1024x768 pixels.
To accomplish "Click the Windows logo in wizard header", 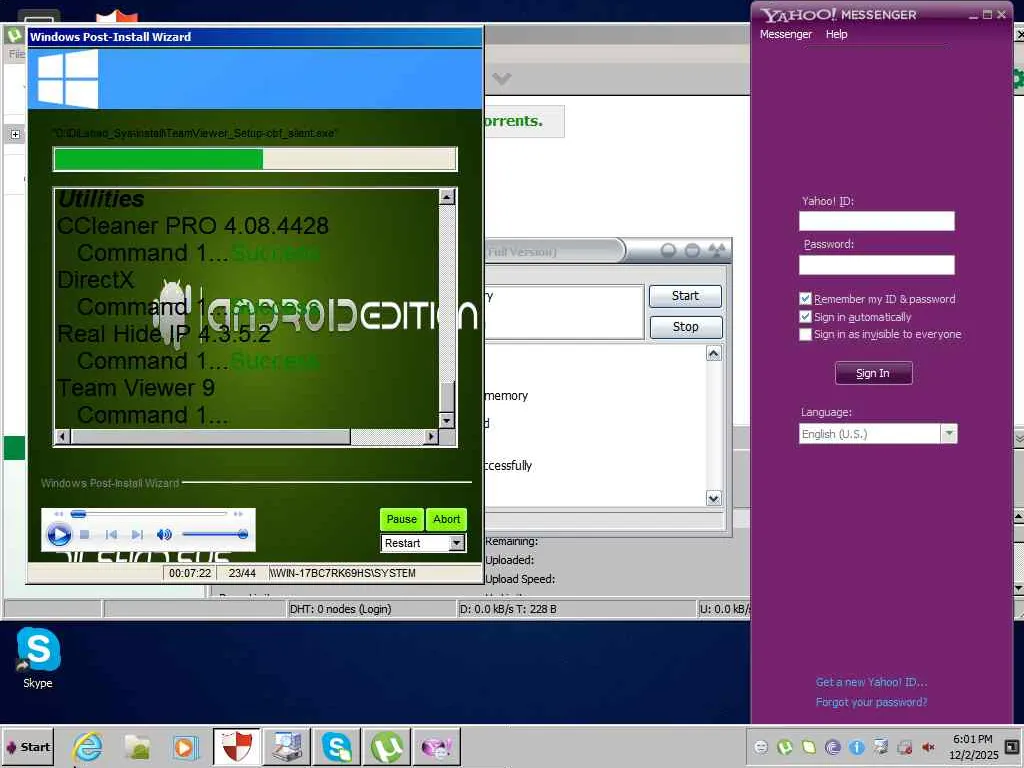I will (67, 78).
